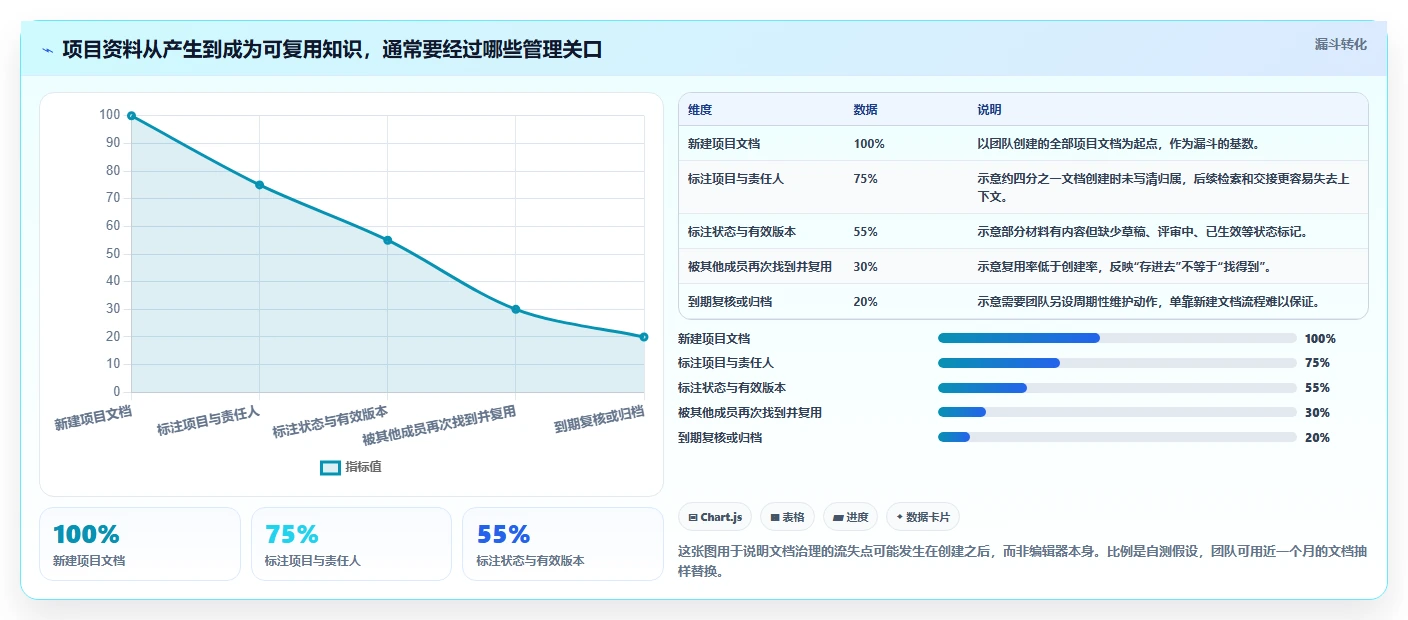Open the 55% 标注状态与有效版本 stat card

563,544
